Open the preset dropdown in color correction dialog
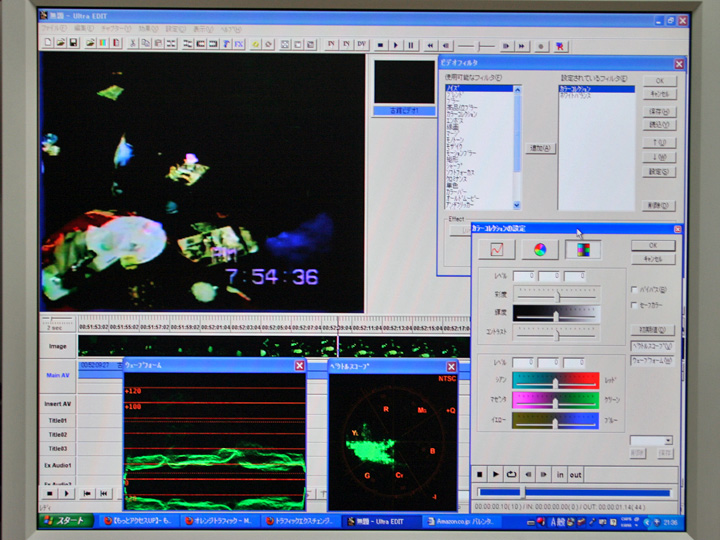720x540 pixels. 668,440
